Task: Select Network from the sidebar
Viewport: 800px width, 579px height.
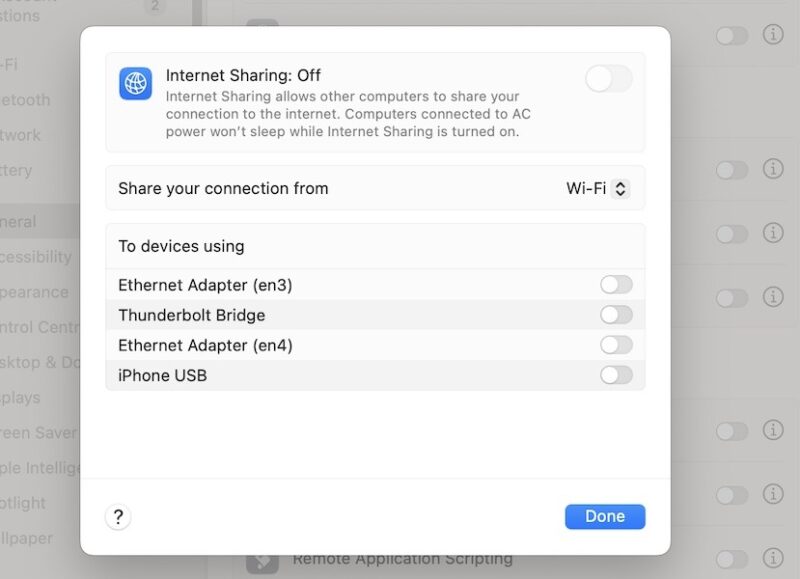Action: (25, 135)
